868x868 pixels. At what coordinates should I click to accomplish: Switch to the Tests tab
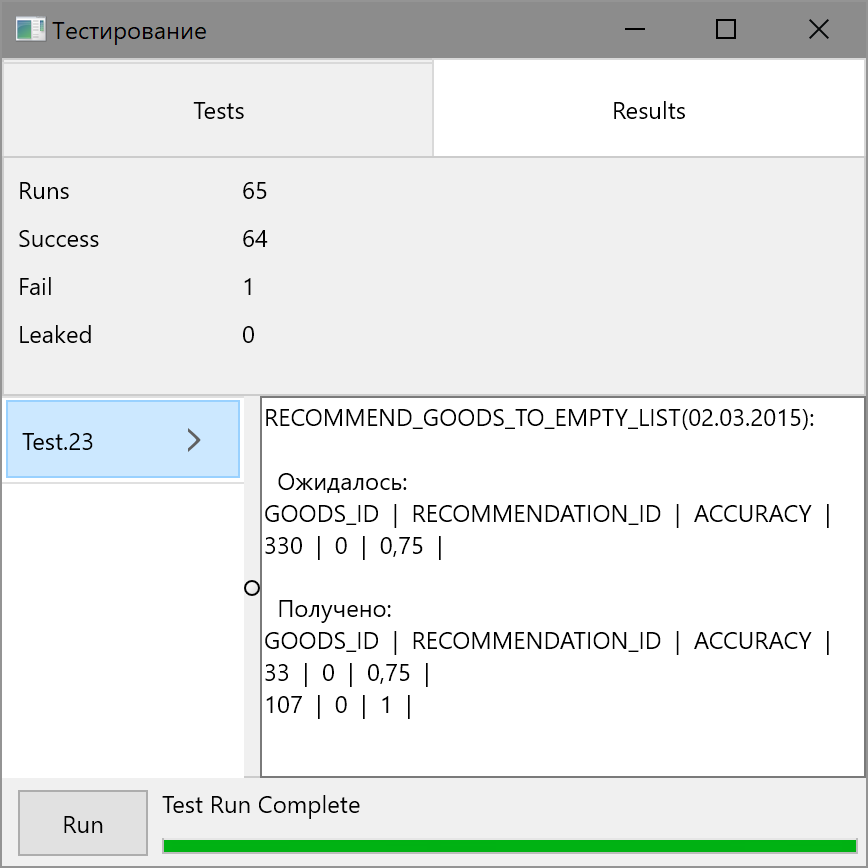[218, 111]
